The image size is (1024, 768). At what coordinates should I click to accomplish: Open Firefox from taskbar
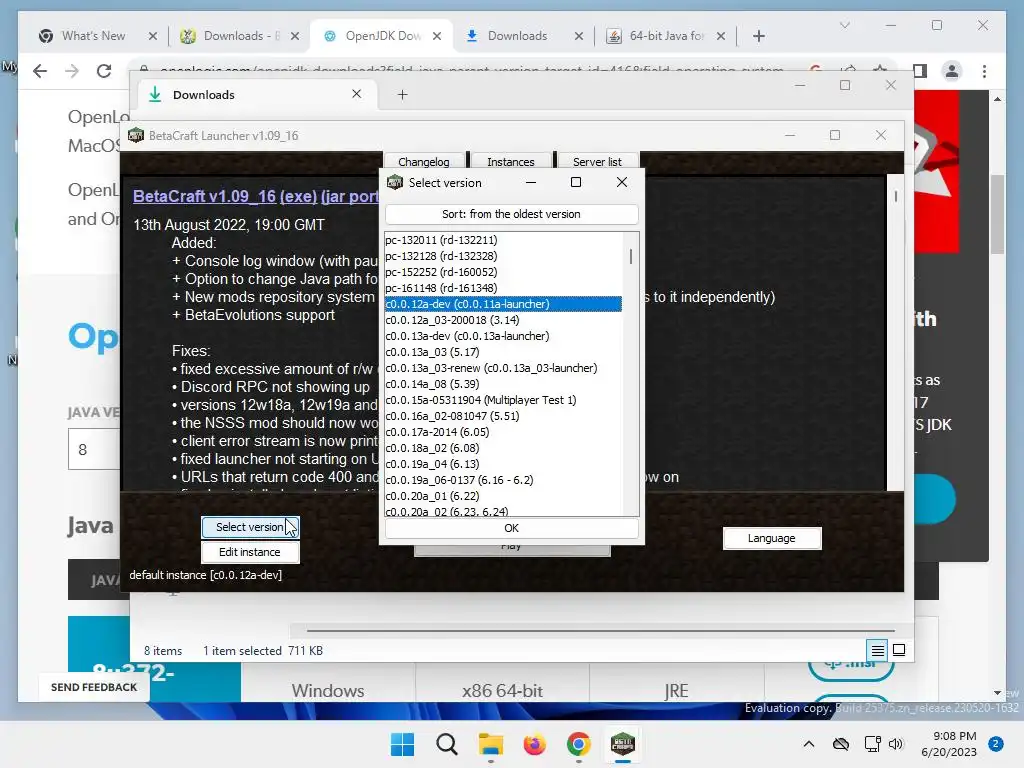tap(535, 744)
